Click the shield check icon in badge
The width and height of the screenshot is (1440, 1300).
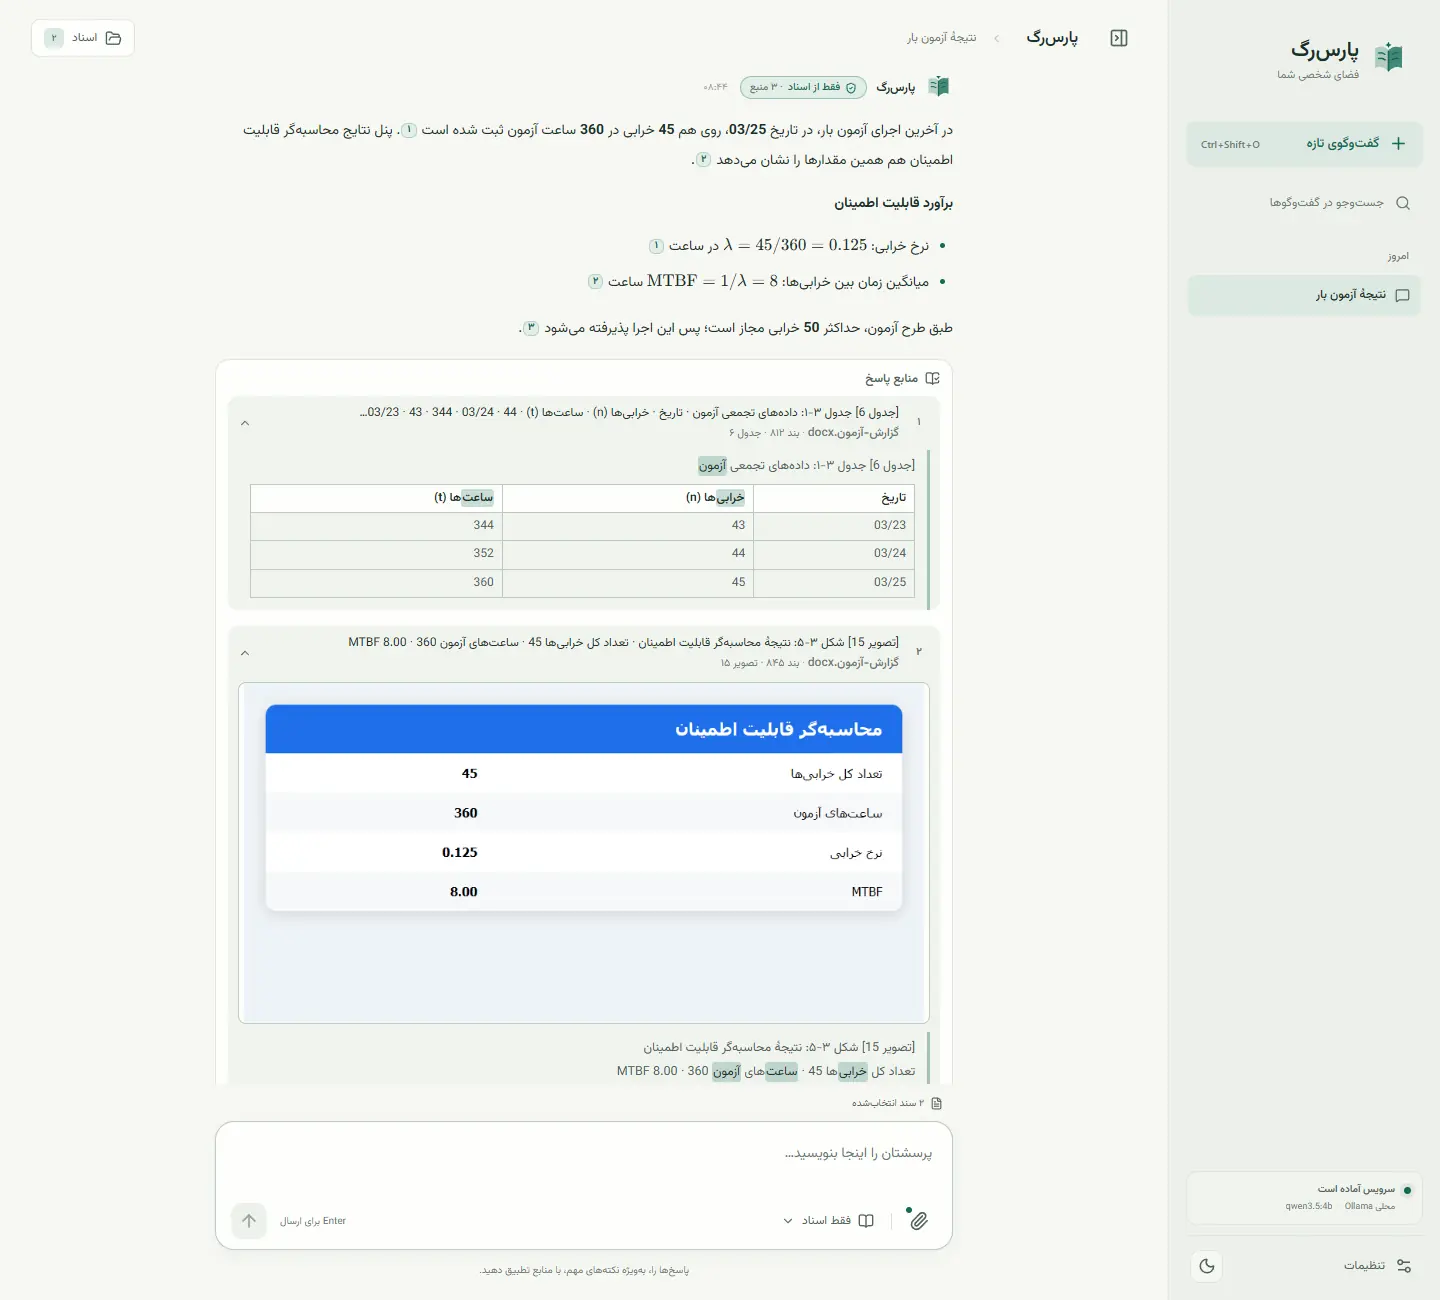851,87
